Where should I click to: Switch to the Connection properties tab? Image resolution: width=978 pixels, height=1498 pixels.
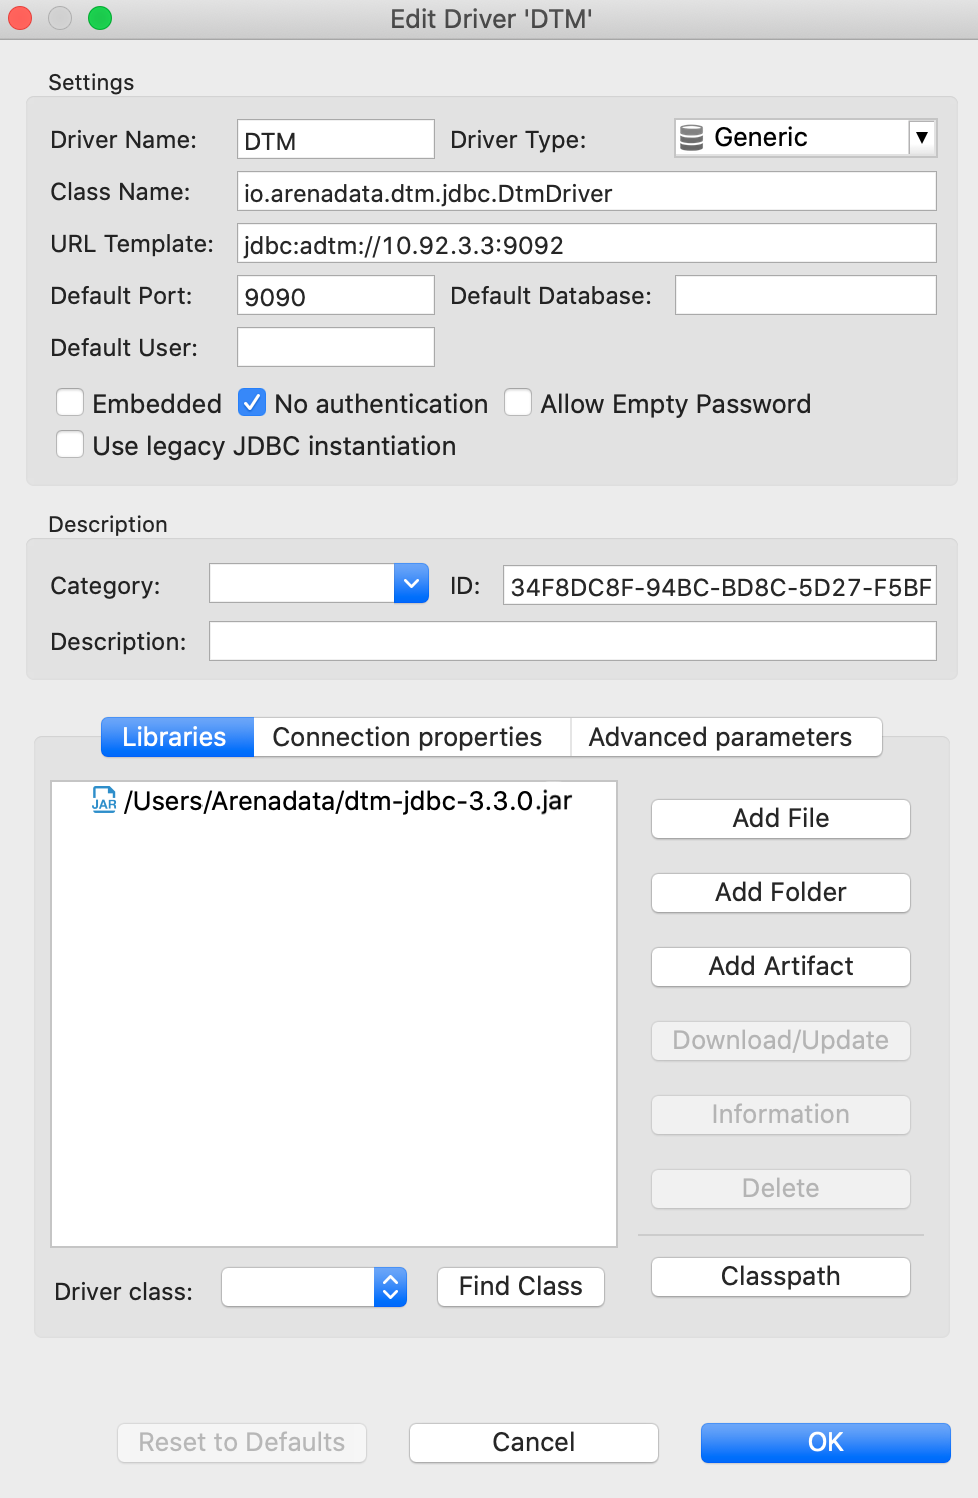point(407,738)
